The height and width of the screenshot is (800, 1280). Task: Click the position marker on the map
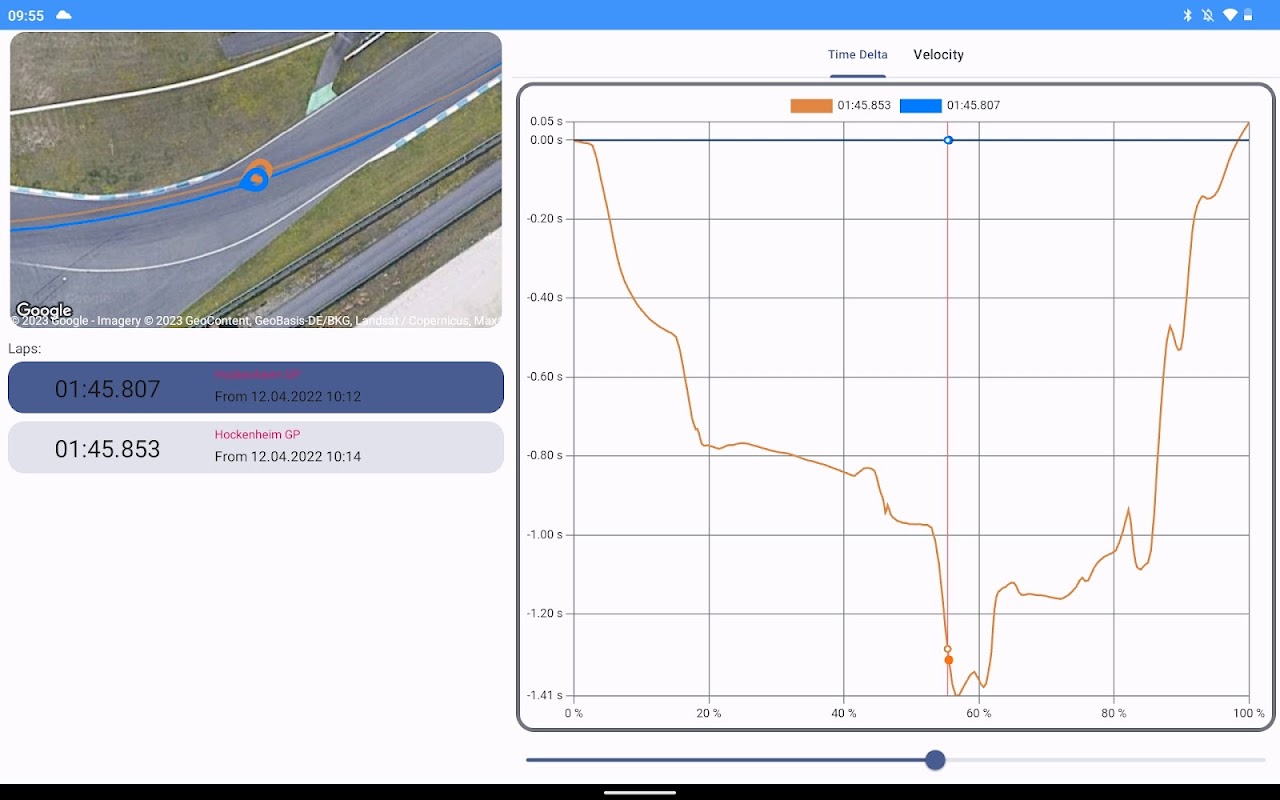[x=257, y=178]
